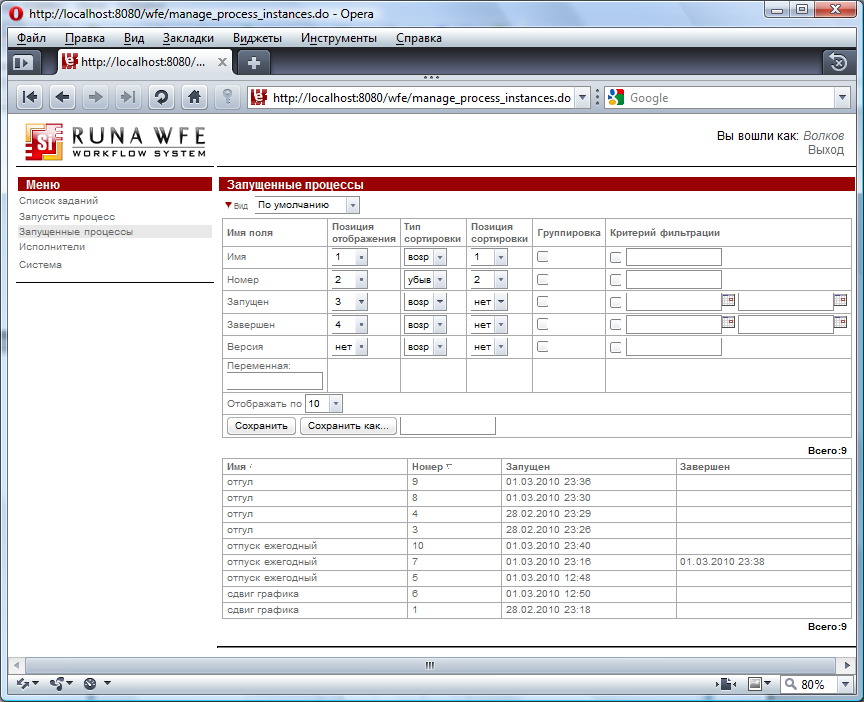Enable grouping checkbox for Имя row
Screen dimensions: 864x702
click(543, 257)
